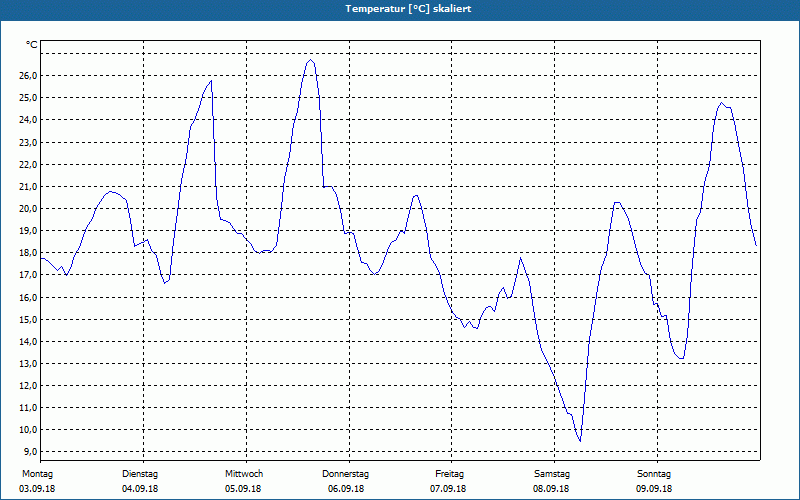Select the Donnerstag day label
Viewport: 800px width, 500px height.
click(x=345, y=474)
